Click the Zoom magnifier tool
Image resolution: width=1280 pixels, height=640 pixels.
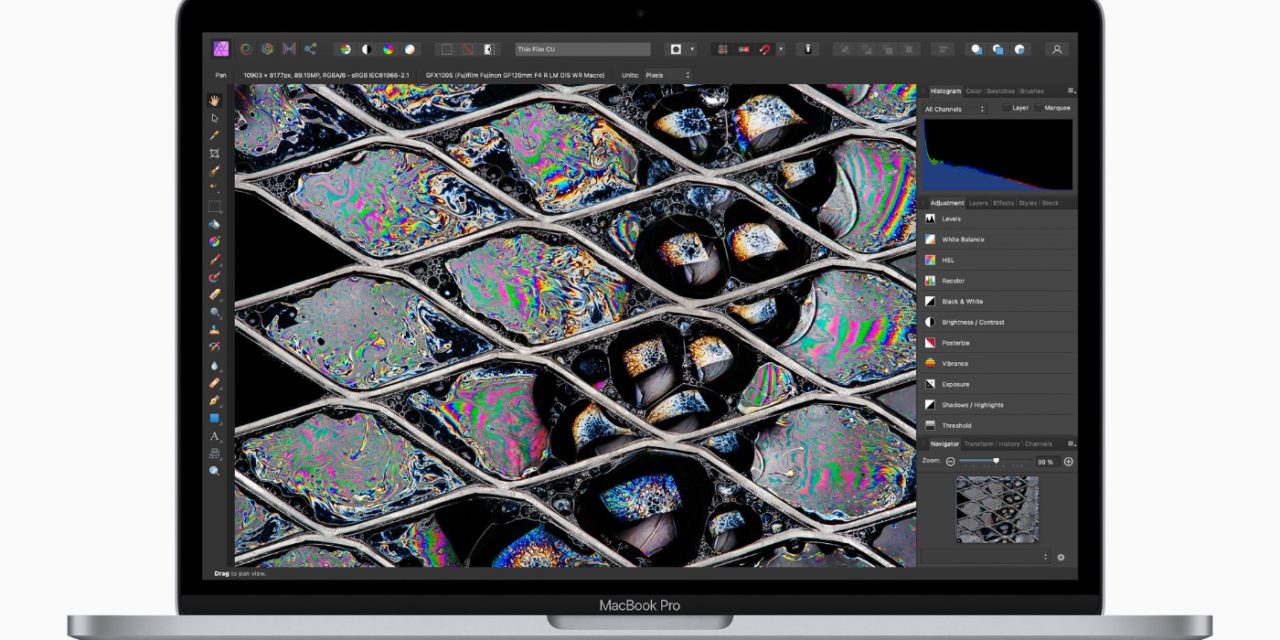click(x=214, y=470)
